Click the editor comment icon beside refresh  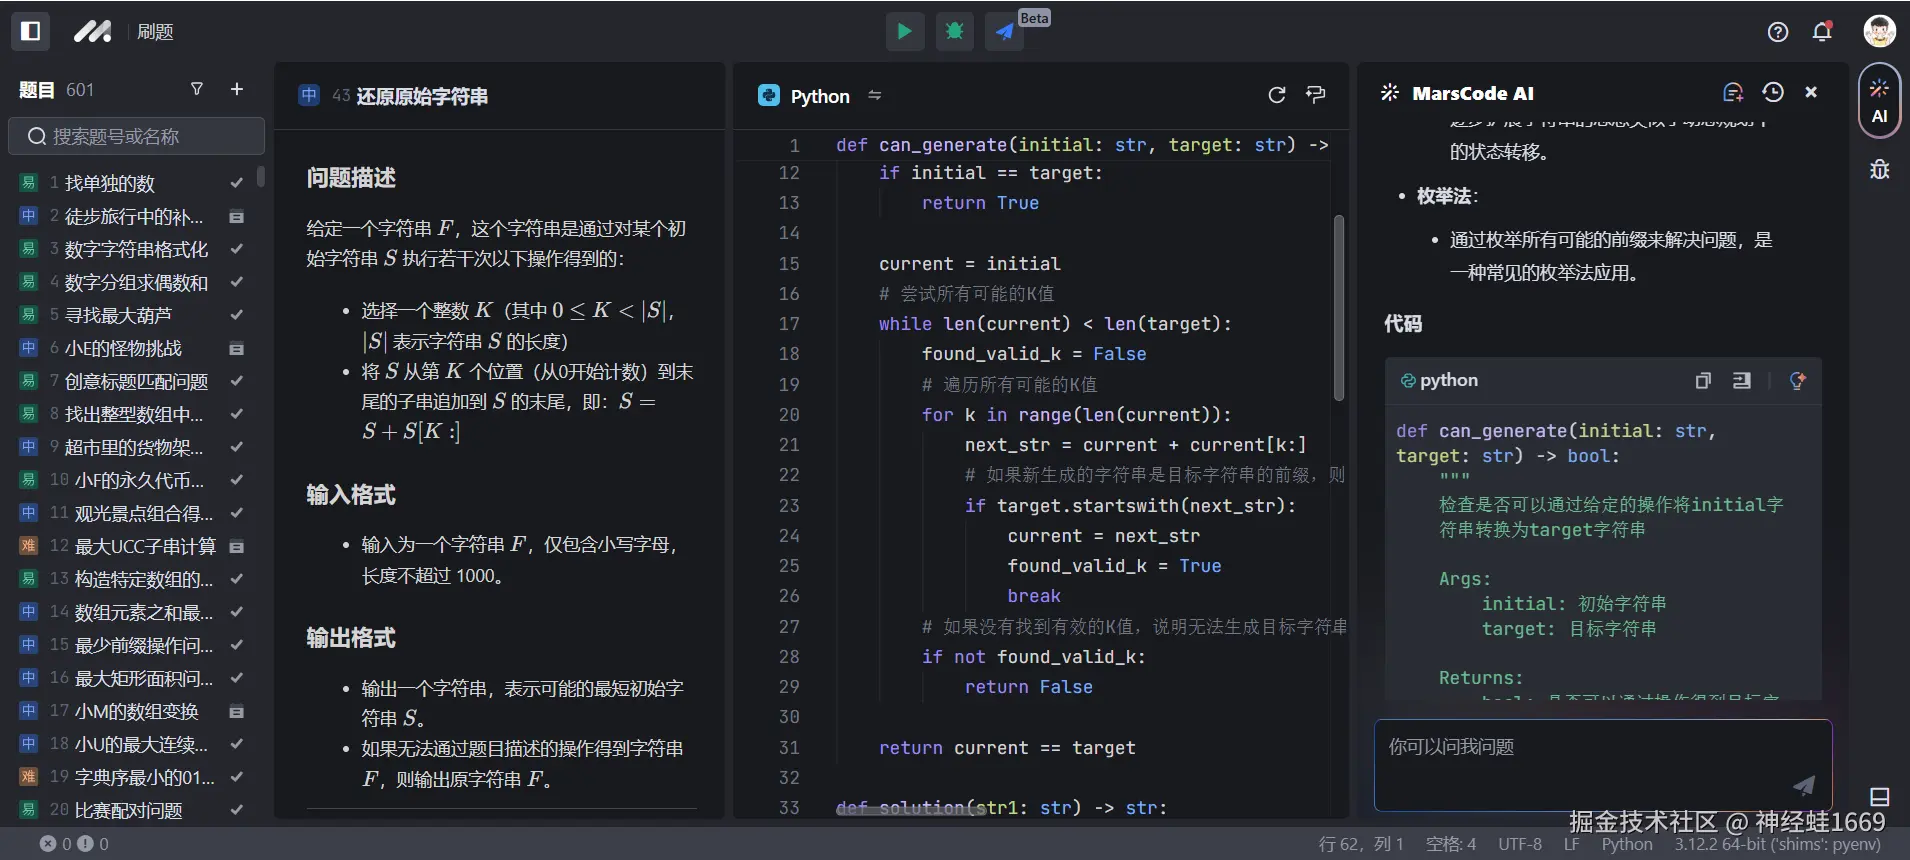click(x=1316, y=95)
